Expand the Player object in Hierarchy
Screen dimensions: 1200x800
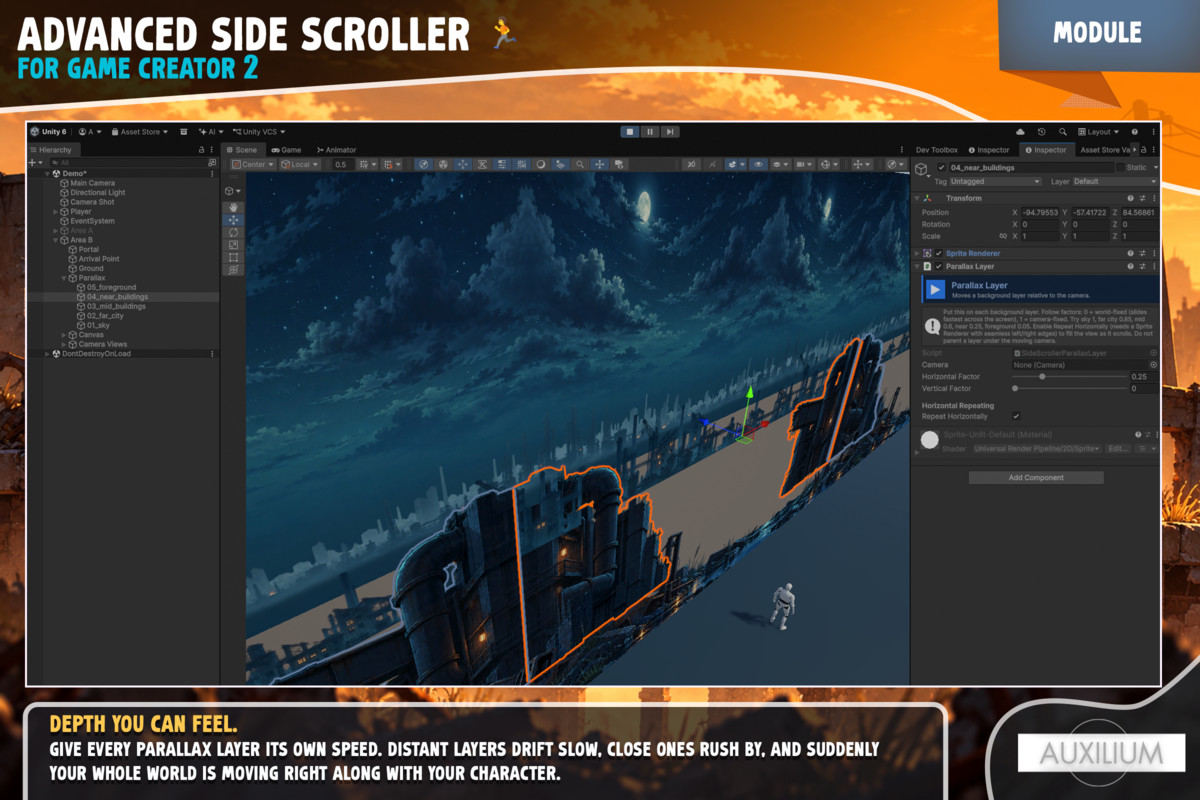pos(56,212)
